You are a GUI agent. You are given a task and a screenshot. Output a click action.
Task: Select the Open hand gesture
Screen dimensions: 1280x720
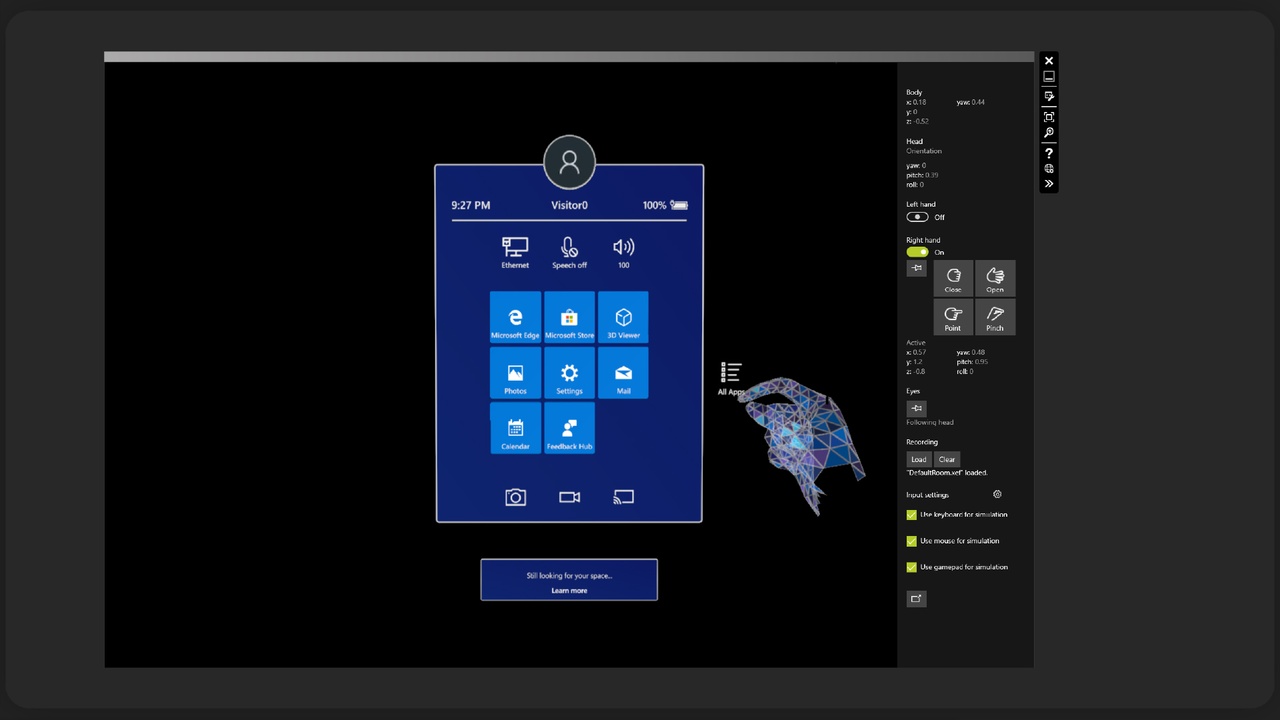(x=995, y=278)
